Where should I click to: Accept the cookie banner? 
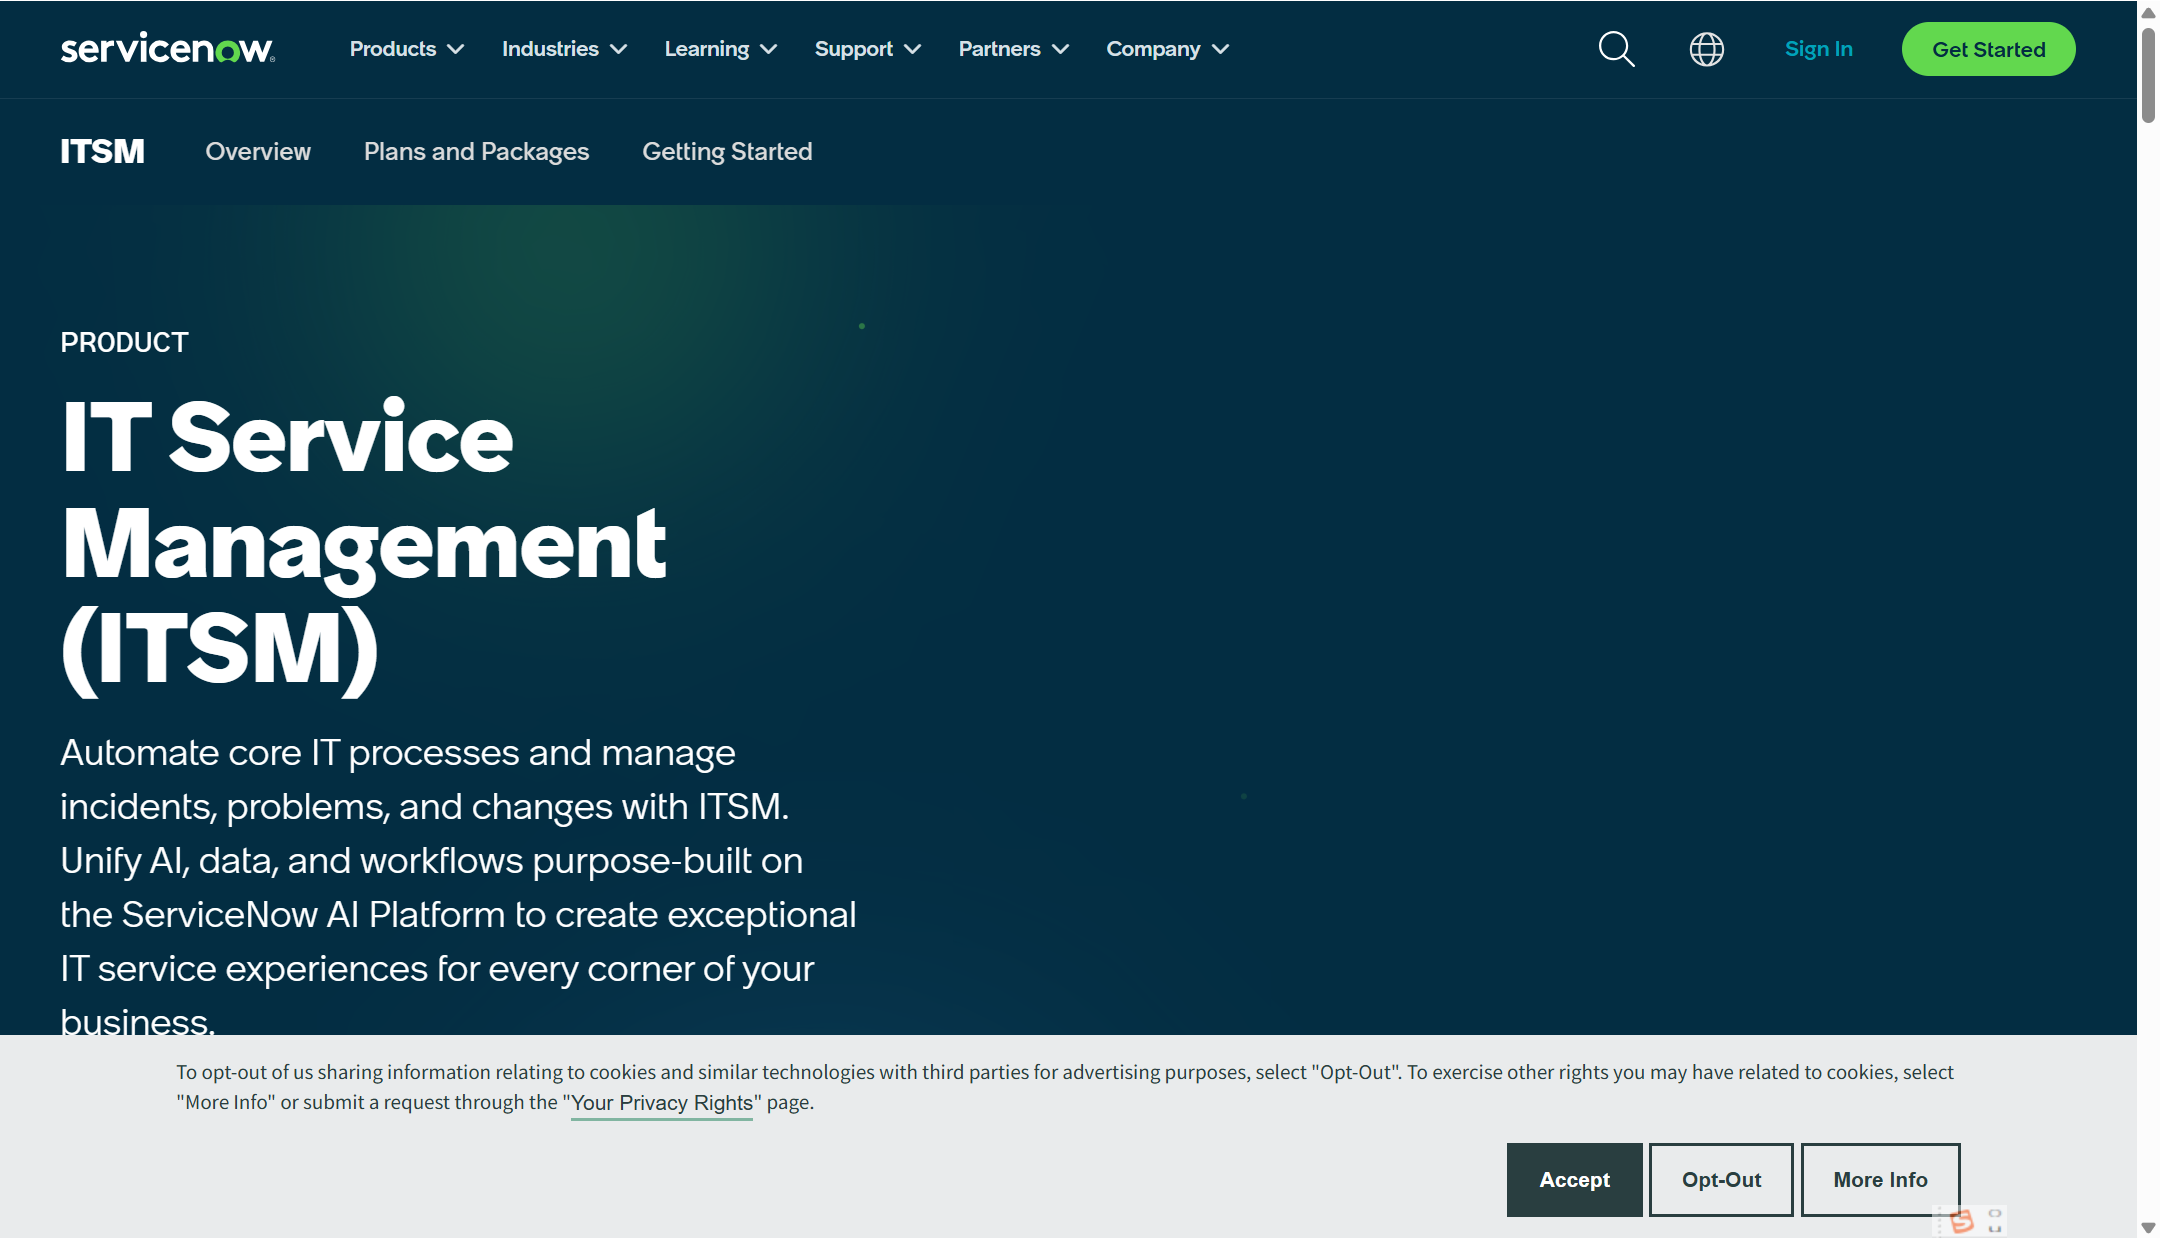coord(1574,1180)
